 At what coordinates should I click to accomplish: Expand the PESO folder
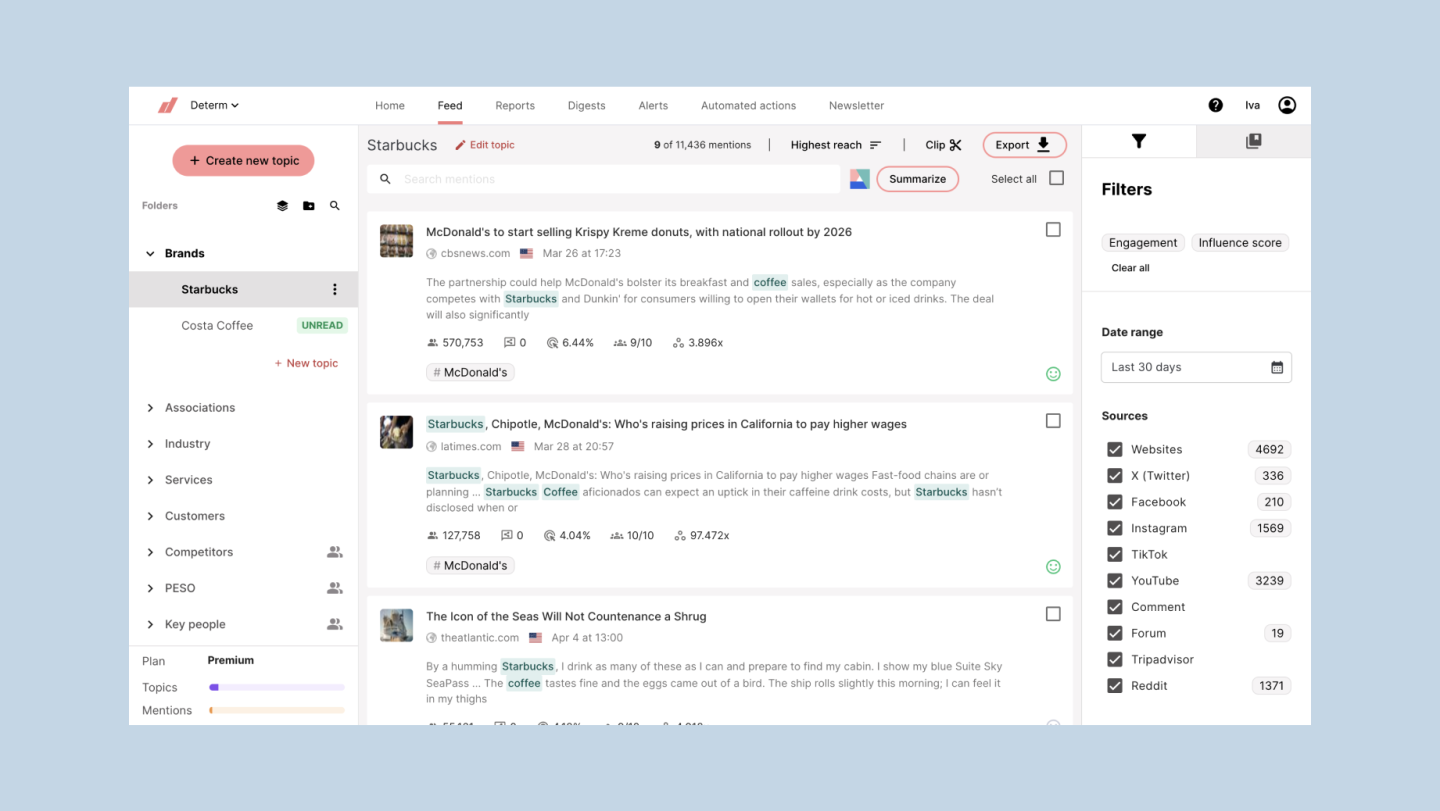[x=150, y=588]
